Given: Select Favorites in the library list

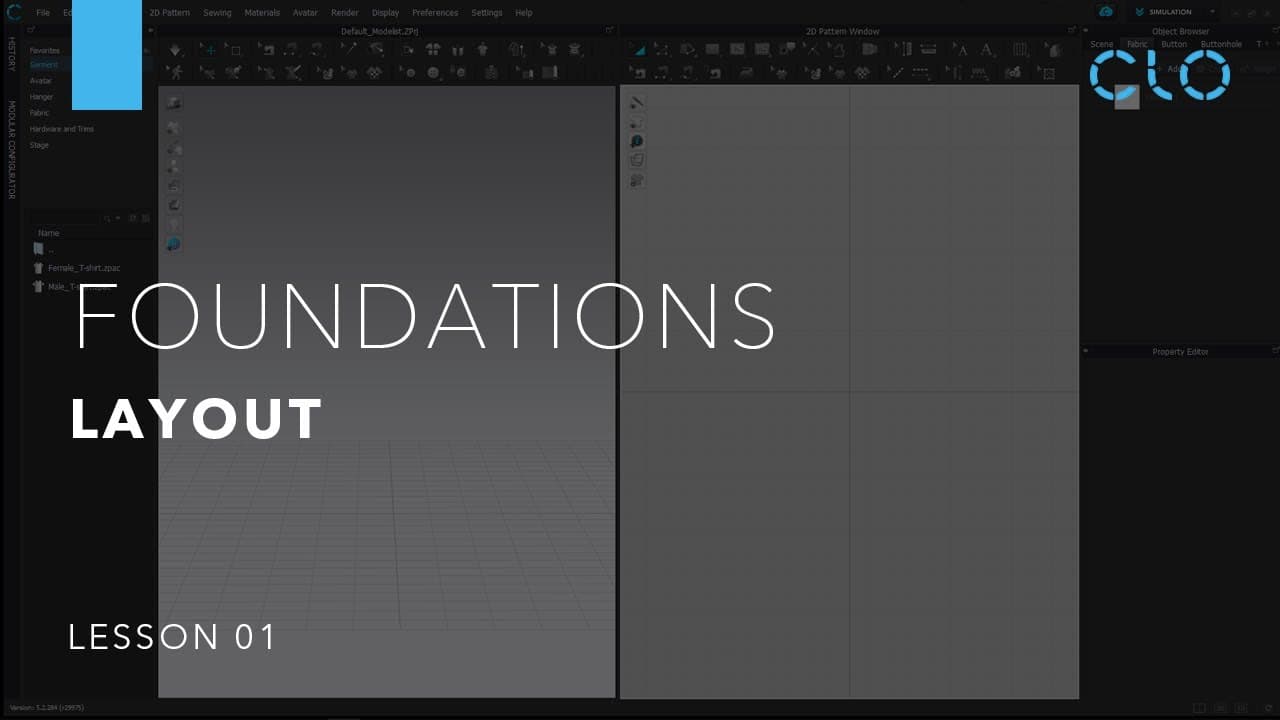Looking at the screenshot, I should [x=45, y=50].
